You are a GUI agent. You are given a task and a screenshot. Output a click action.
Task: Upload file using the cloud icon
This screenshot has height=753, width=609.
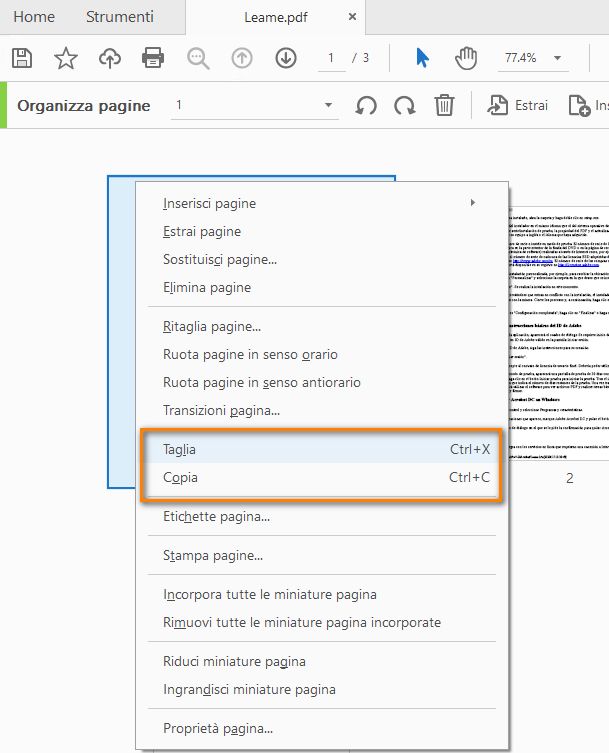(x=110, y=58)
